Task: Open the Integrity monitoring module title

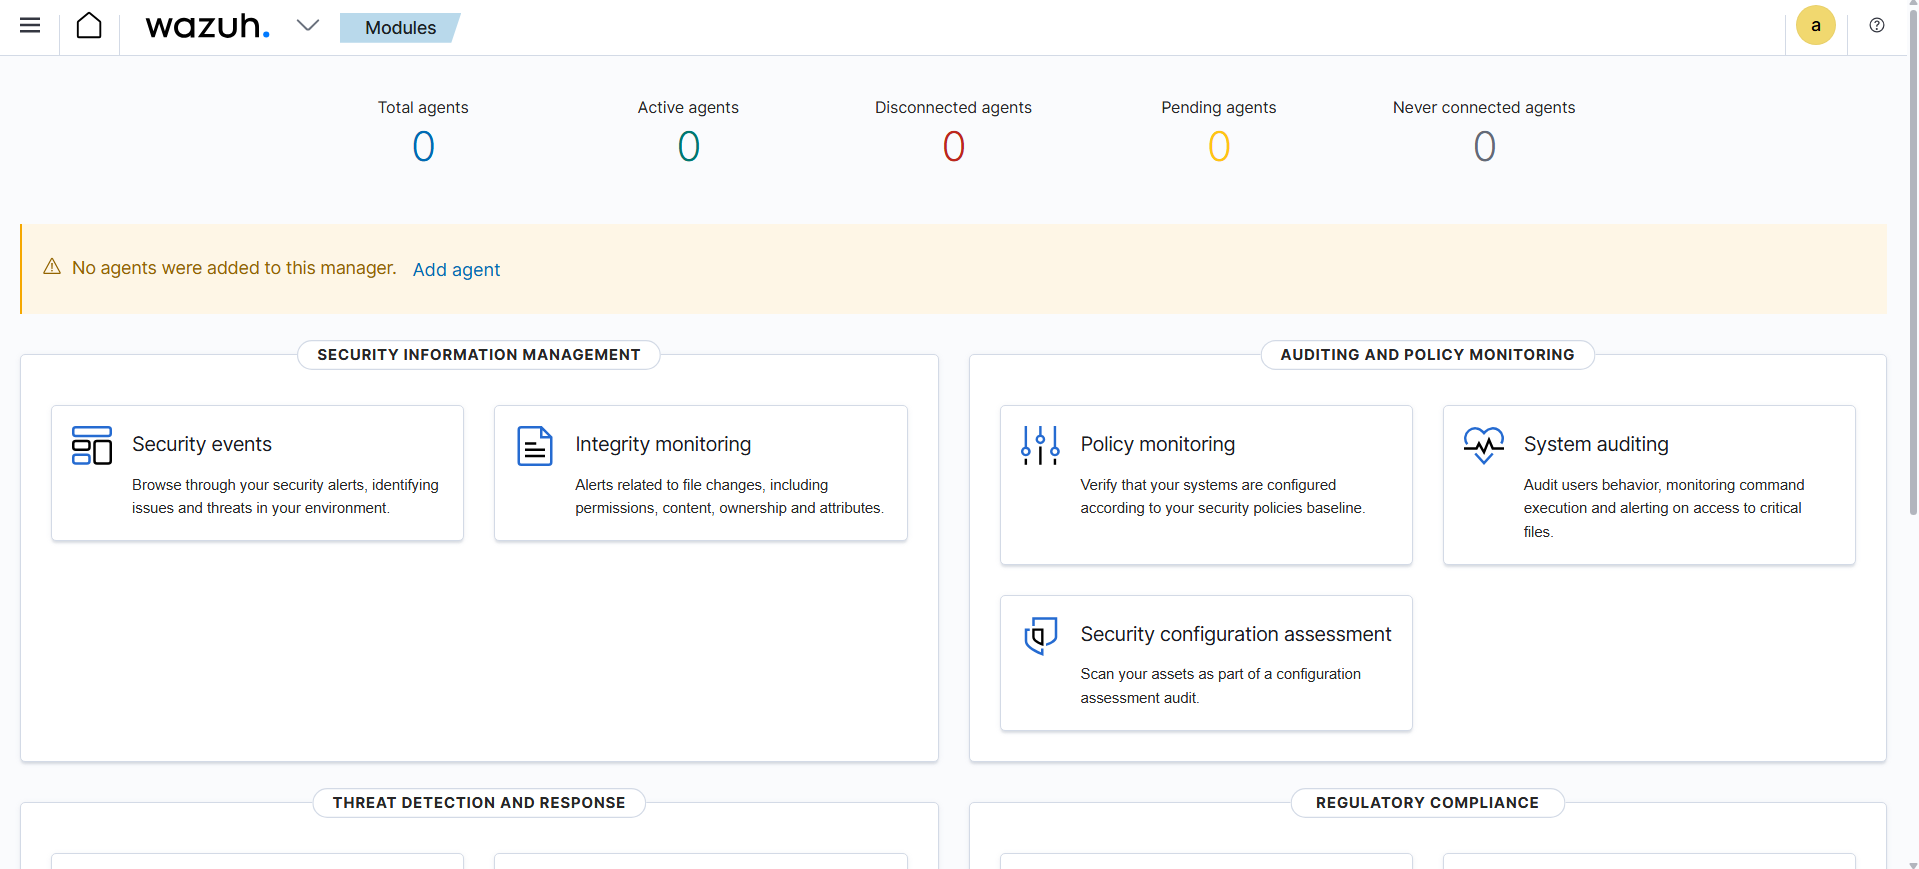Action: [663, 444]
